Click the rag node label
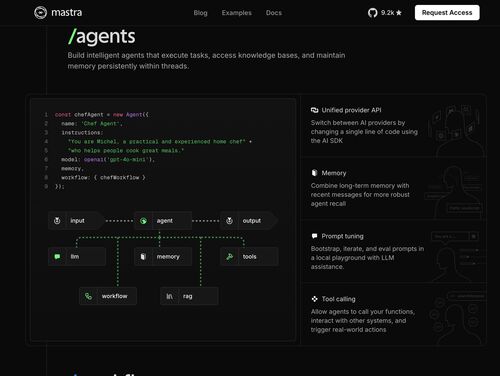This screenshot has width=500, height=376. tap(187, 296)
